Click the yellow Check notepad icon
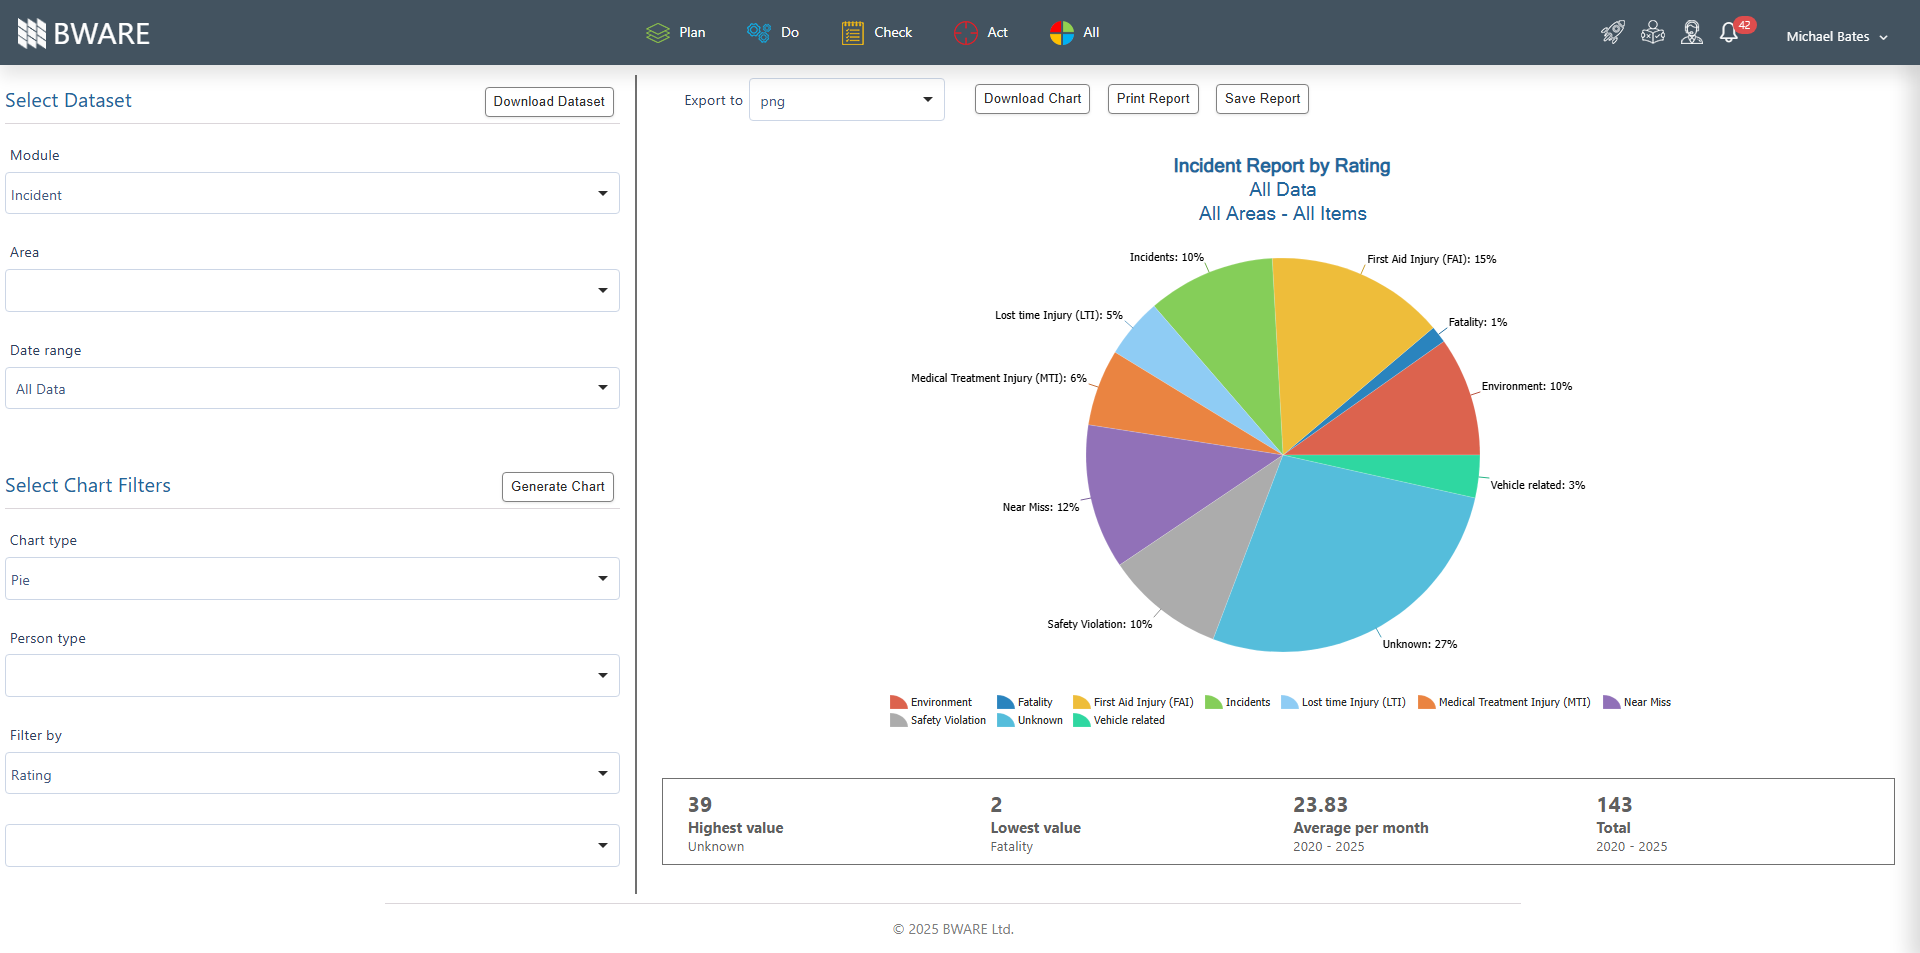 852,33
